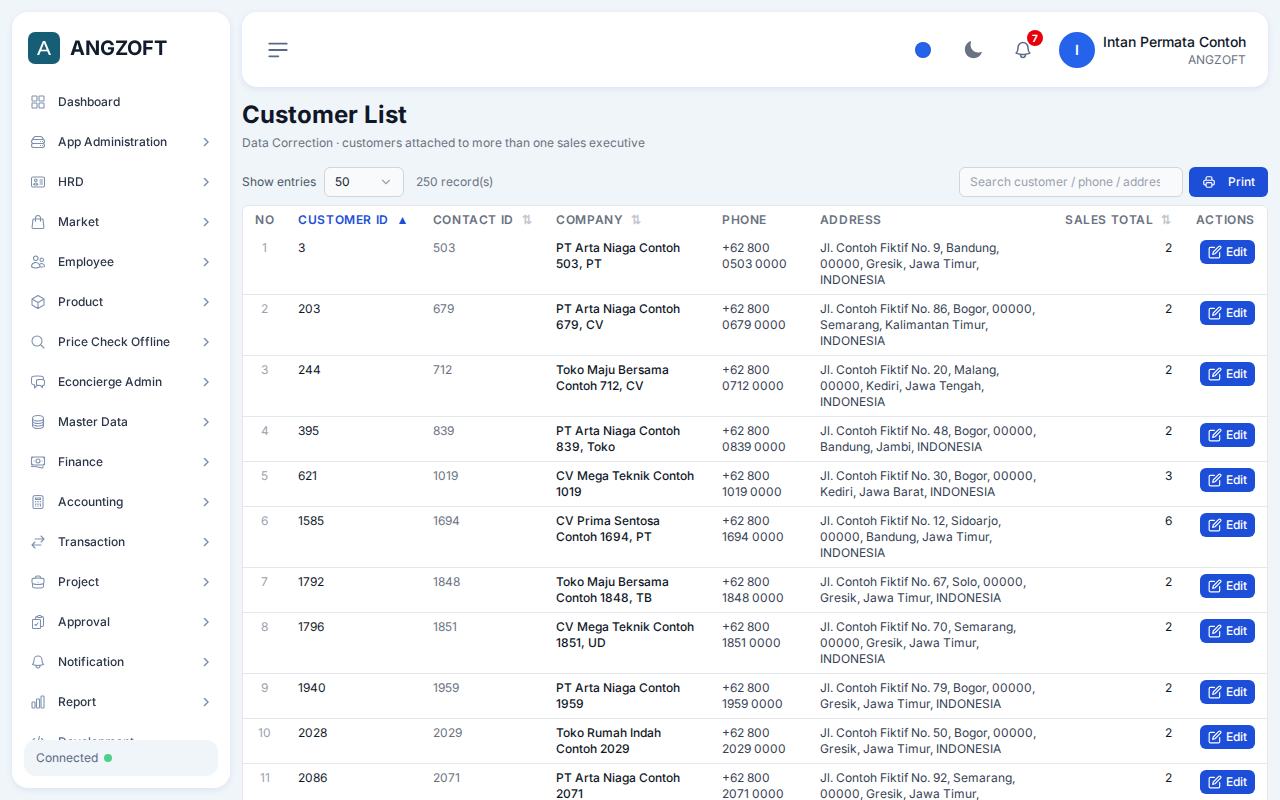Toggle the hamburger sidebar menu
Screen dimensions: 1280x800
(x=278, y=50)
